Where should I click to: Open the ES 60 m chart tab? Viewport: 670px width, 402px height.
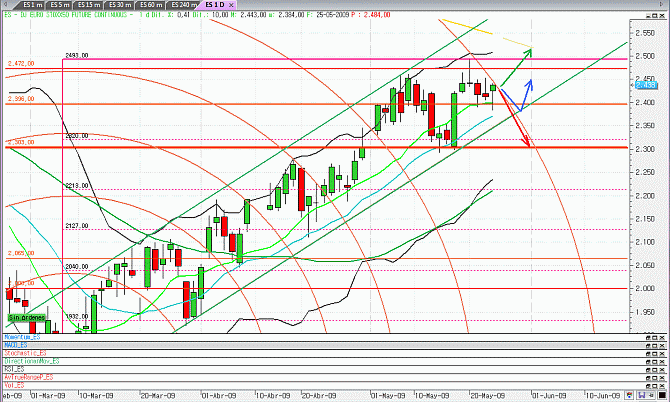pyautogui.click(x=151, y=5)
